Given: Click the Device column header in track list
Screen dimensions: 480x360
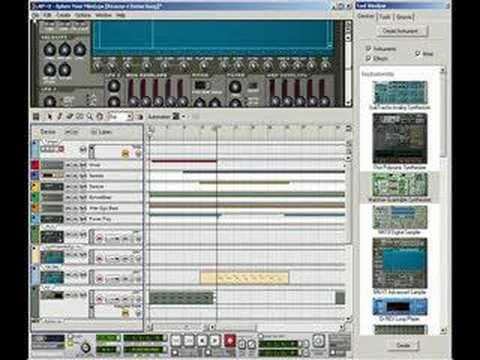Looking at the screenshot, I should coord(48,132).
